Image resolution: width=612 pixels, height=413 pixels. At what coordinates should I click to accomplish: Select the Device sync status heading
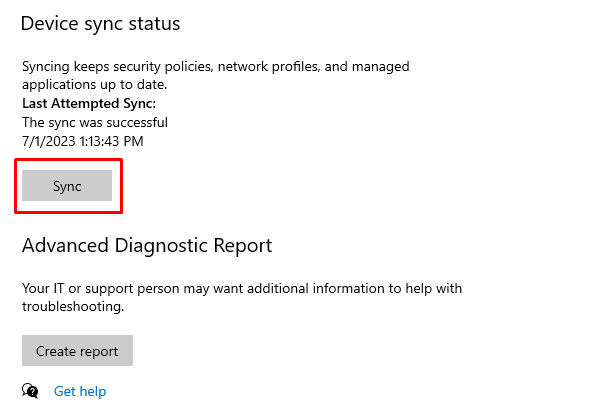(100, 24)
